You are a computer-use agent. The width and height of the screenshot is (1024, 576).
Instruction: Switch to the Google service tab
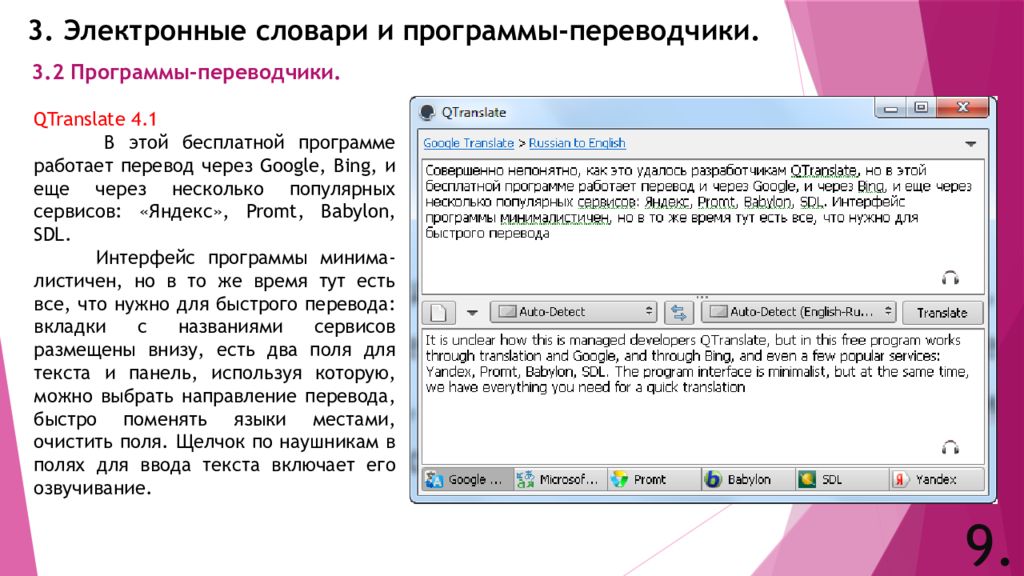[x=467, y=479]
